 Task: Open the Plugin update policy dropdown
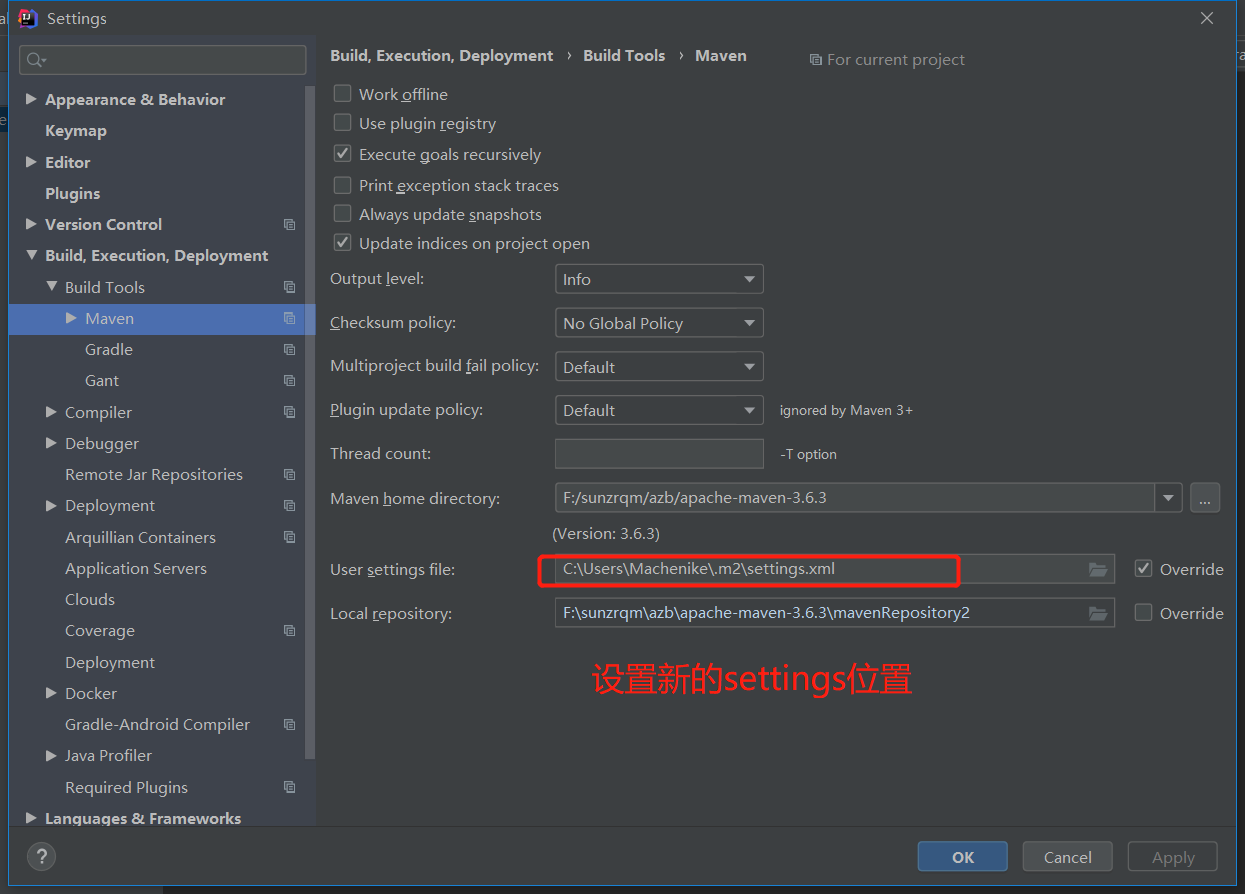click(x=659, y=410)
